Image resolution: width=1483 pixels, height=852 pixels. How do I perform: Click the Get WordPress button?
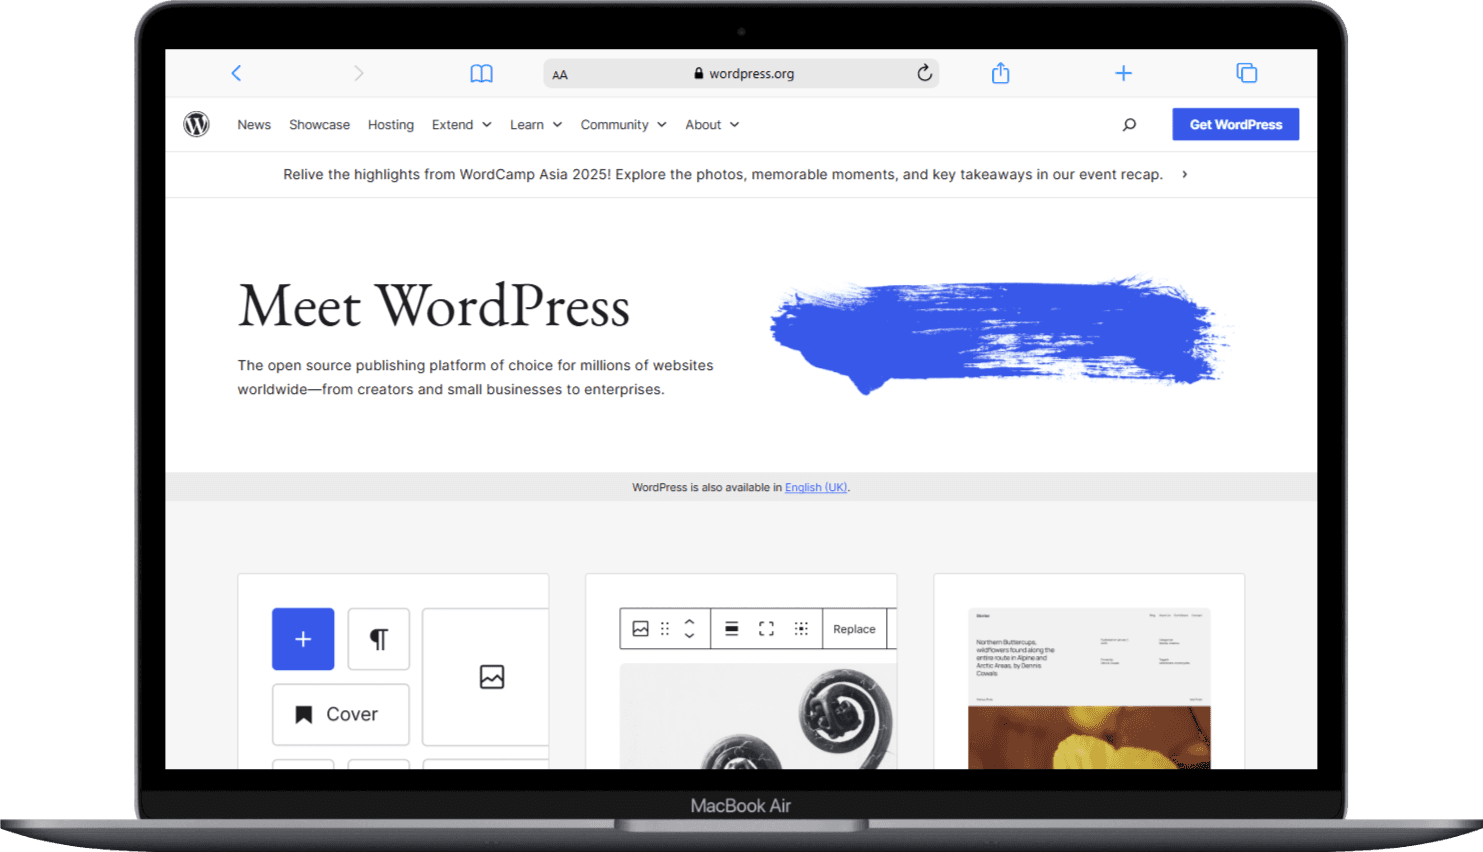(x=1236, y=124)
